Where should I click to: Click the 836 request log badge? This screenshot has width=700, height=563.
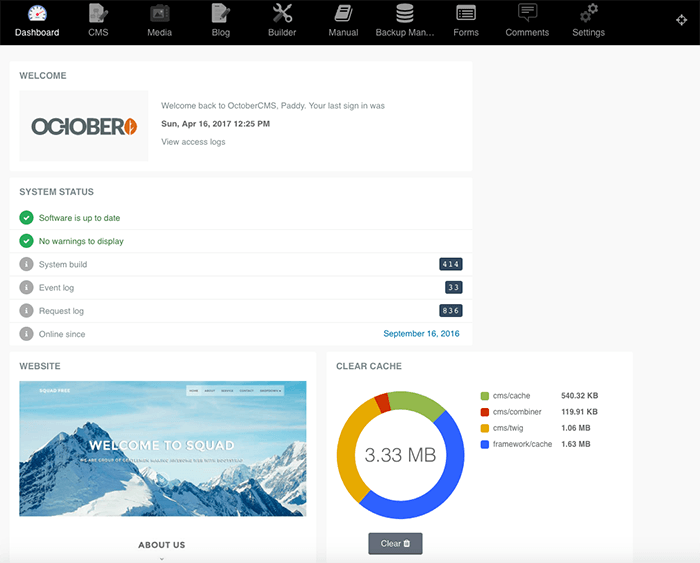click(451, 311)
